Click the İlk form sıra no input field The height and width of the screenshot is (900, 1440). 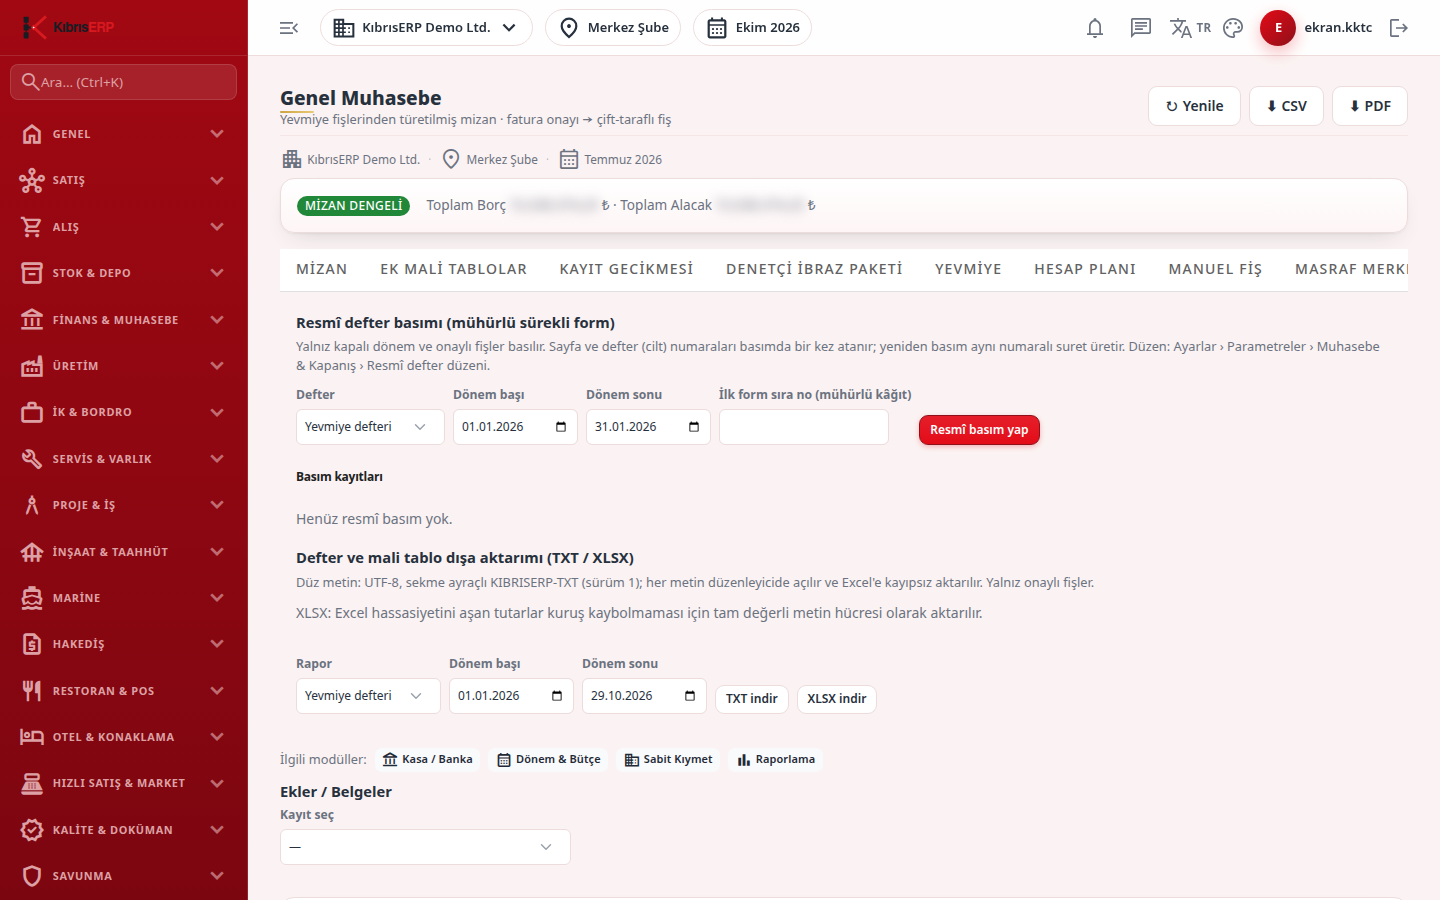click(804, 427)
